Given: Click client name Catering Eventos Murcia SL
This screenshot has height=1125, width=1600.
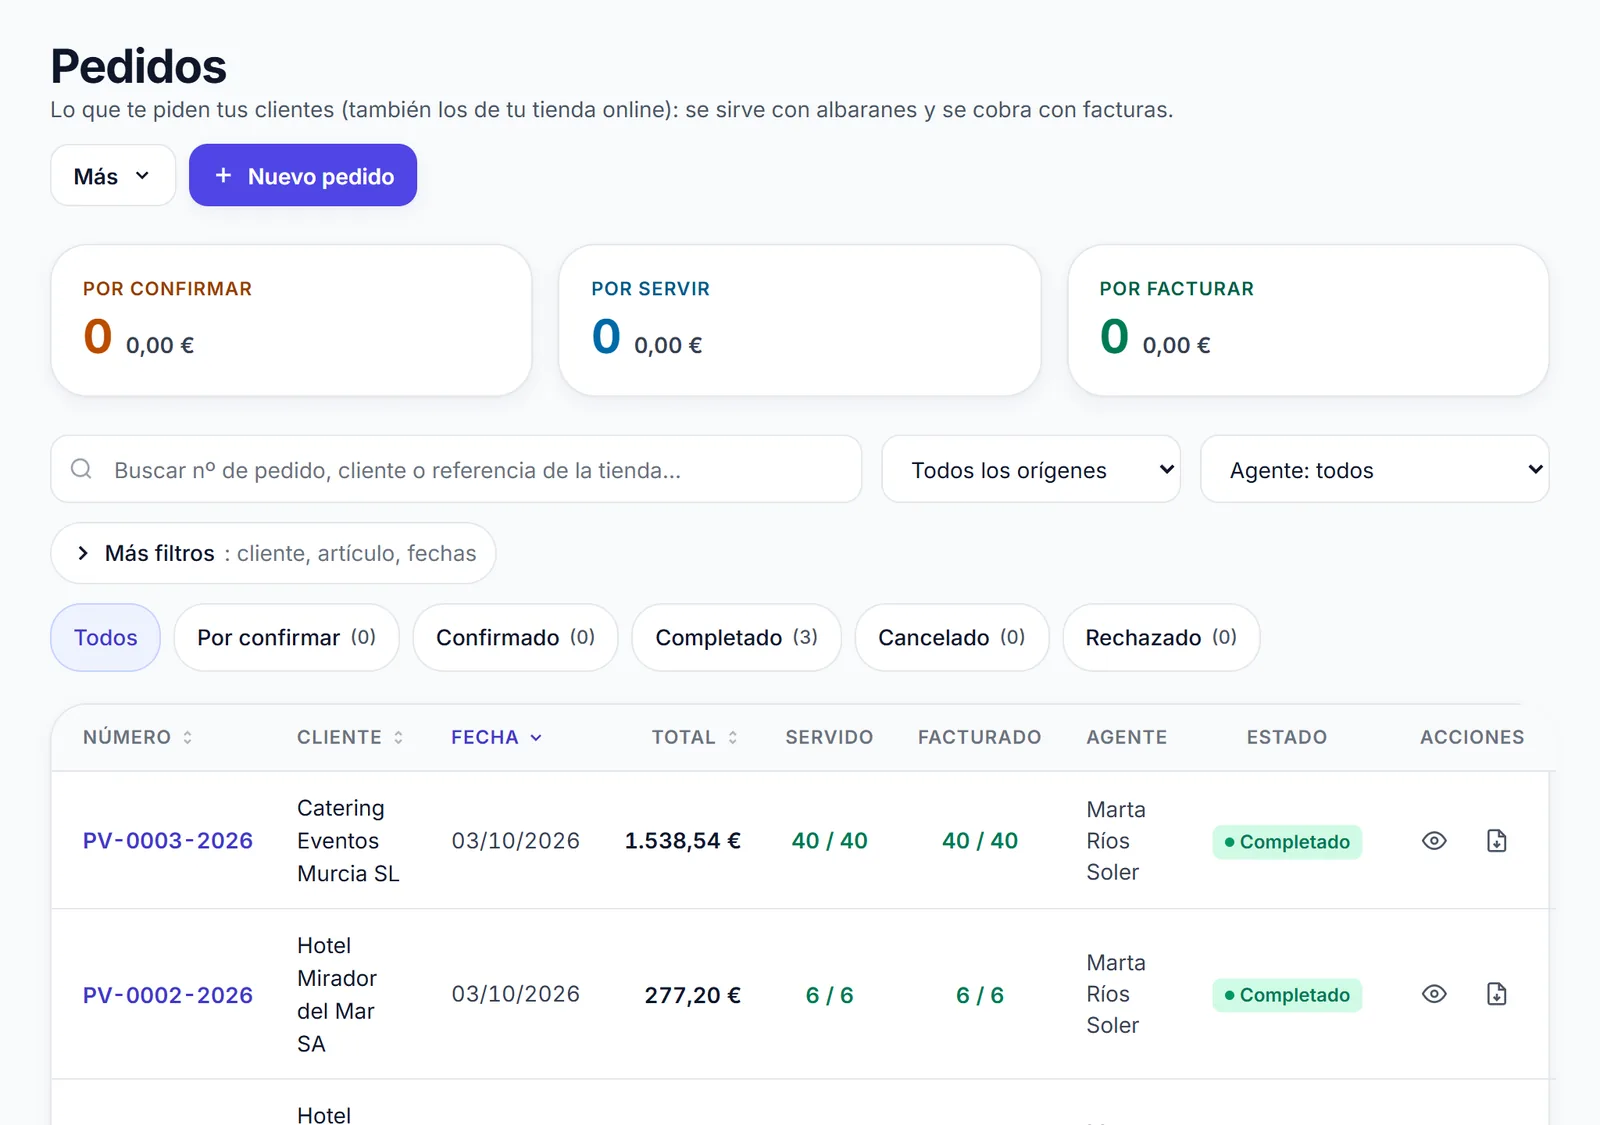Looking at the screenshot, I should [x=348, y=841].
